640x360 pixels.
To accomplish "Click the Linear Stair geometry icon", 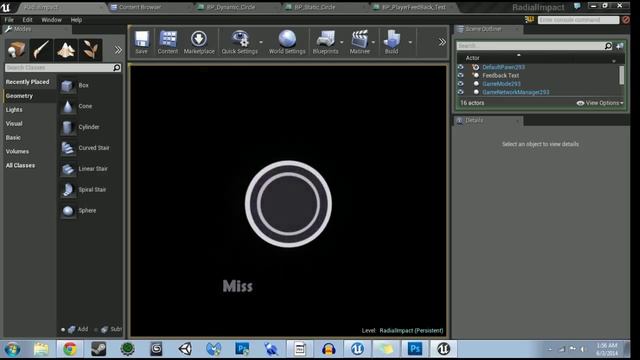I will pos(67,169).
